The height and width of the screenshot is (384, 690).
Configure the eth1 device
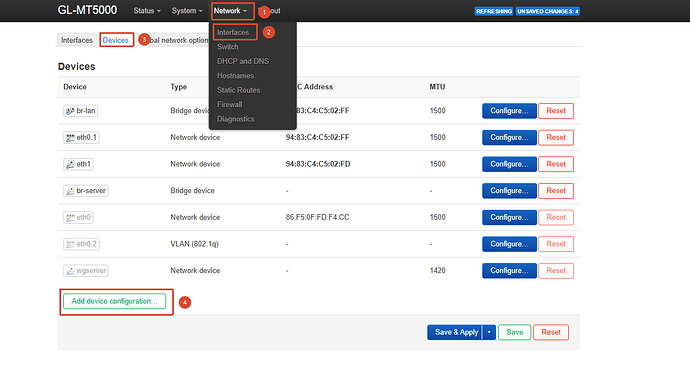(509, 164)
